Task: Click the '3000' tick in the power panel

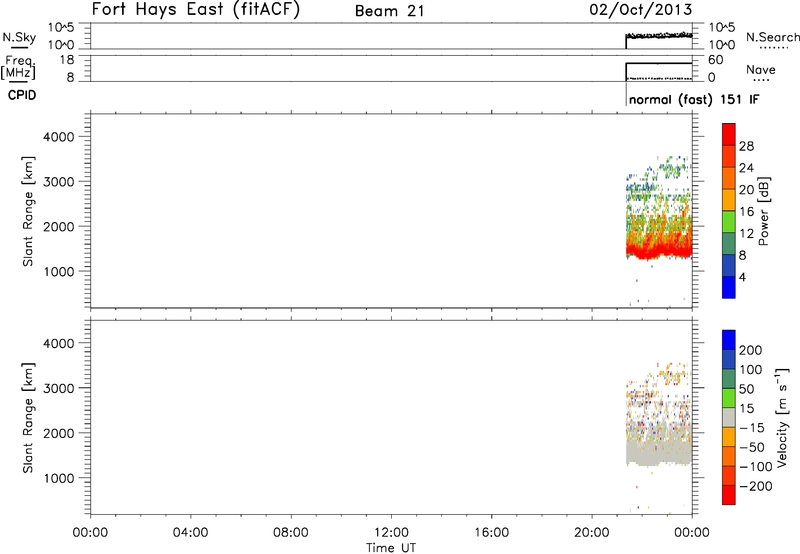Action: point(59,182)
